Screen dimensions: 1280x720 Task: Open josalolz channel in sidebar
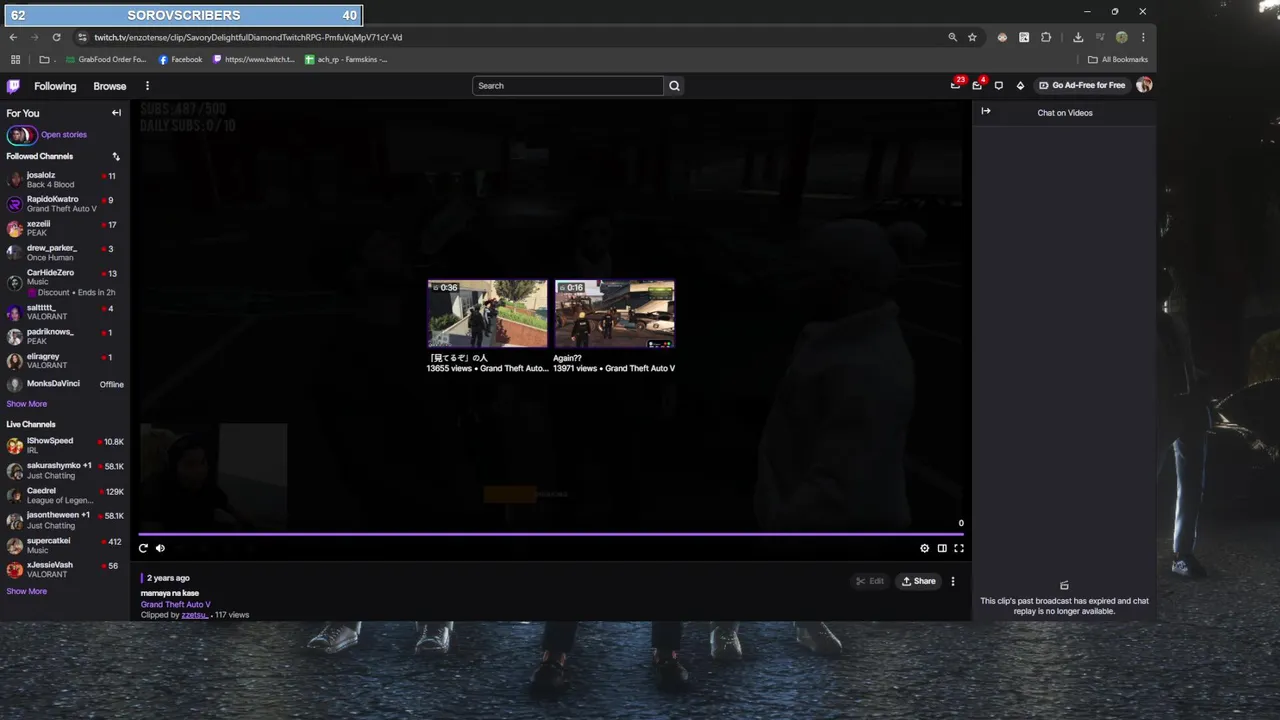click(x=64, y=180)
